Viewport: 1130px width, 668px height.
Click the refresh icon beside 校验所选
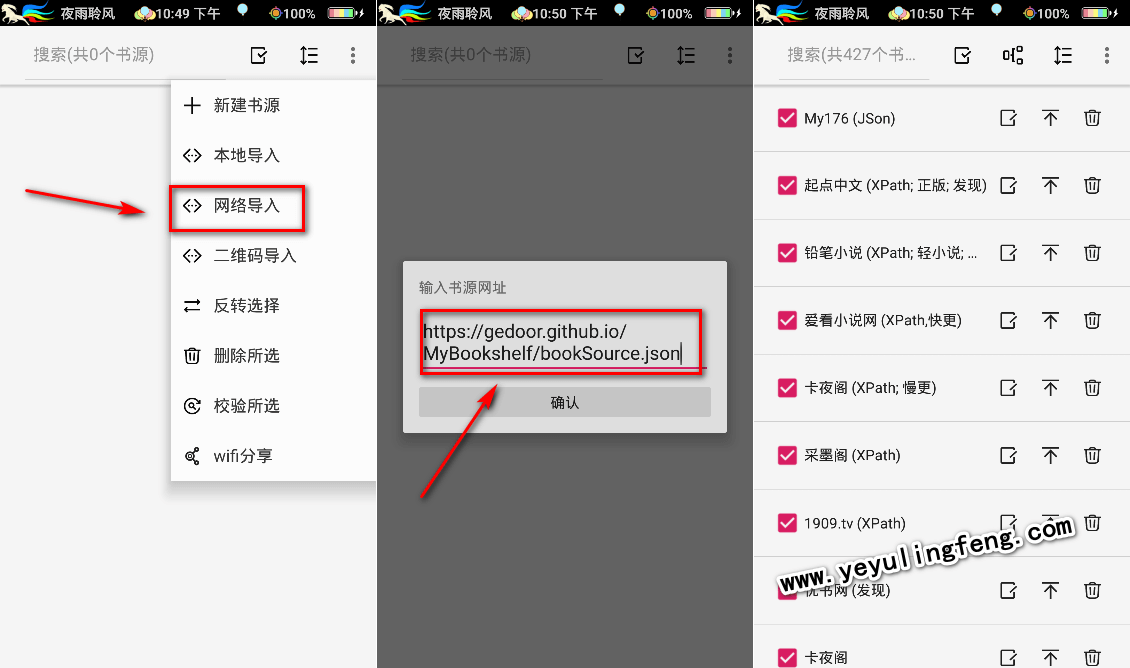(x=192, y=406)
